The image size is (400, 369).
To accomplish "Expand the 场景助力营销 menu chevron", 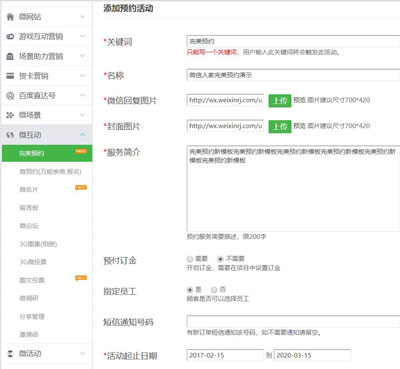I will [82, 56].
